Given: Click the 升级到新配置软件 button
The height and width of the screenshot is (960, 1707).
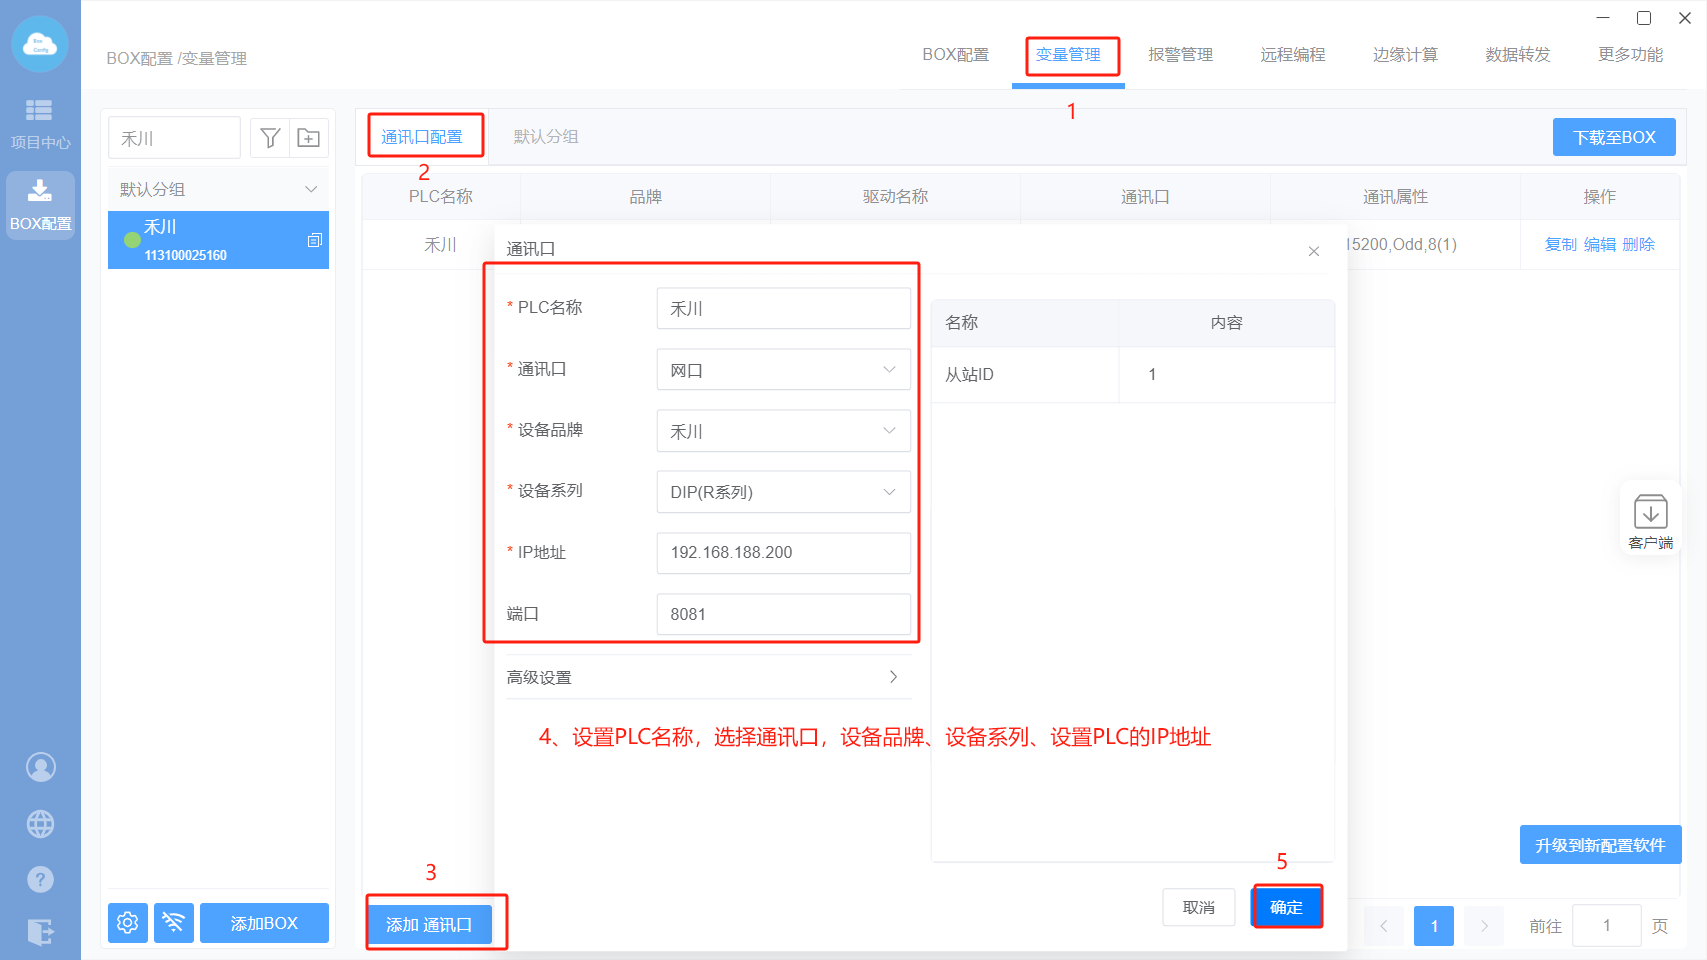Looking at the screenshot, I should coord(1600,845).
